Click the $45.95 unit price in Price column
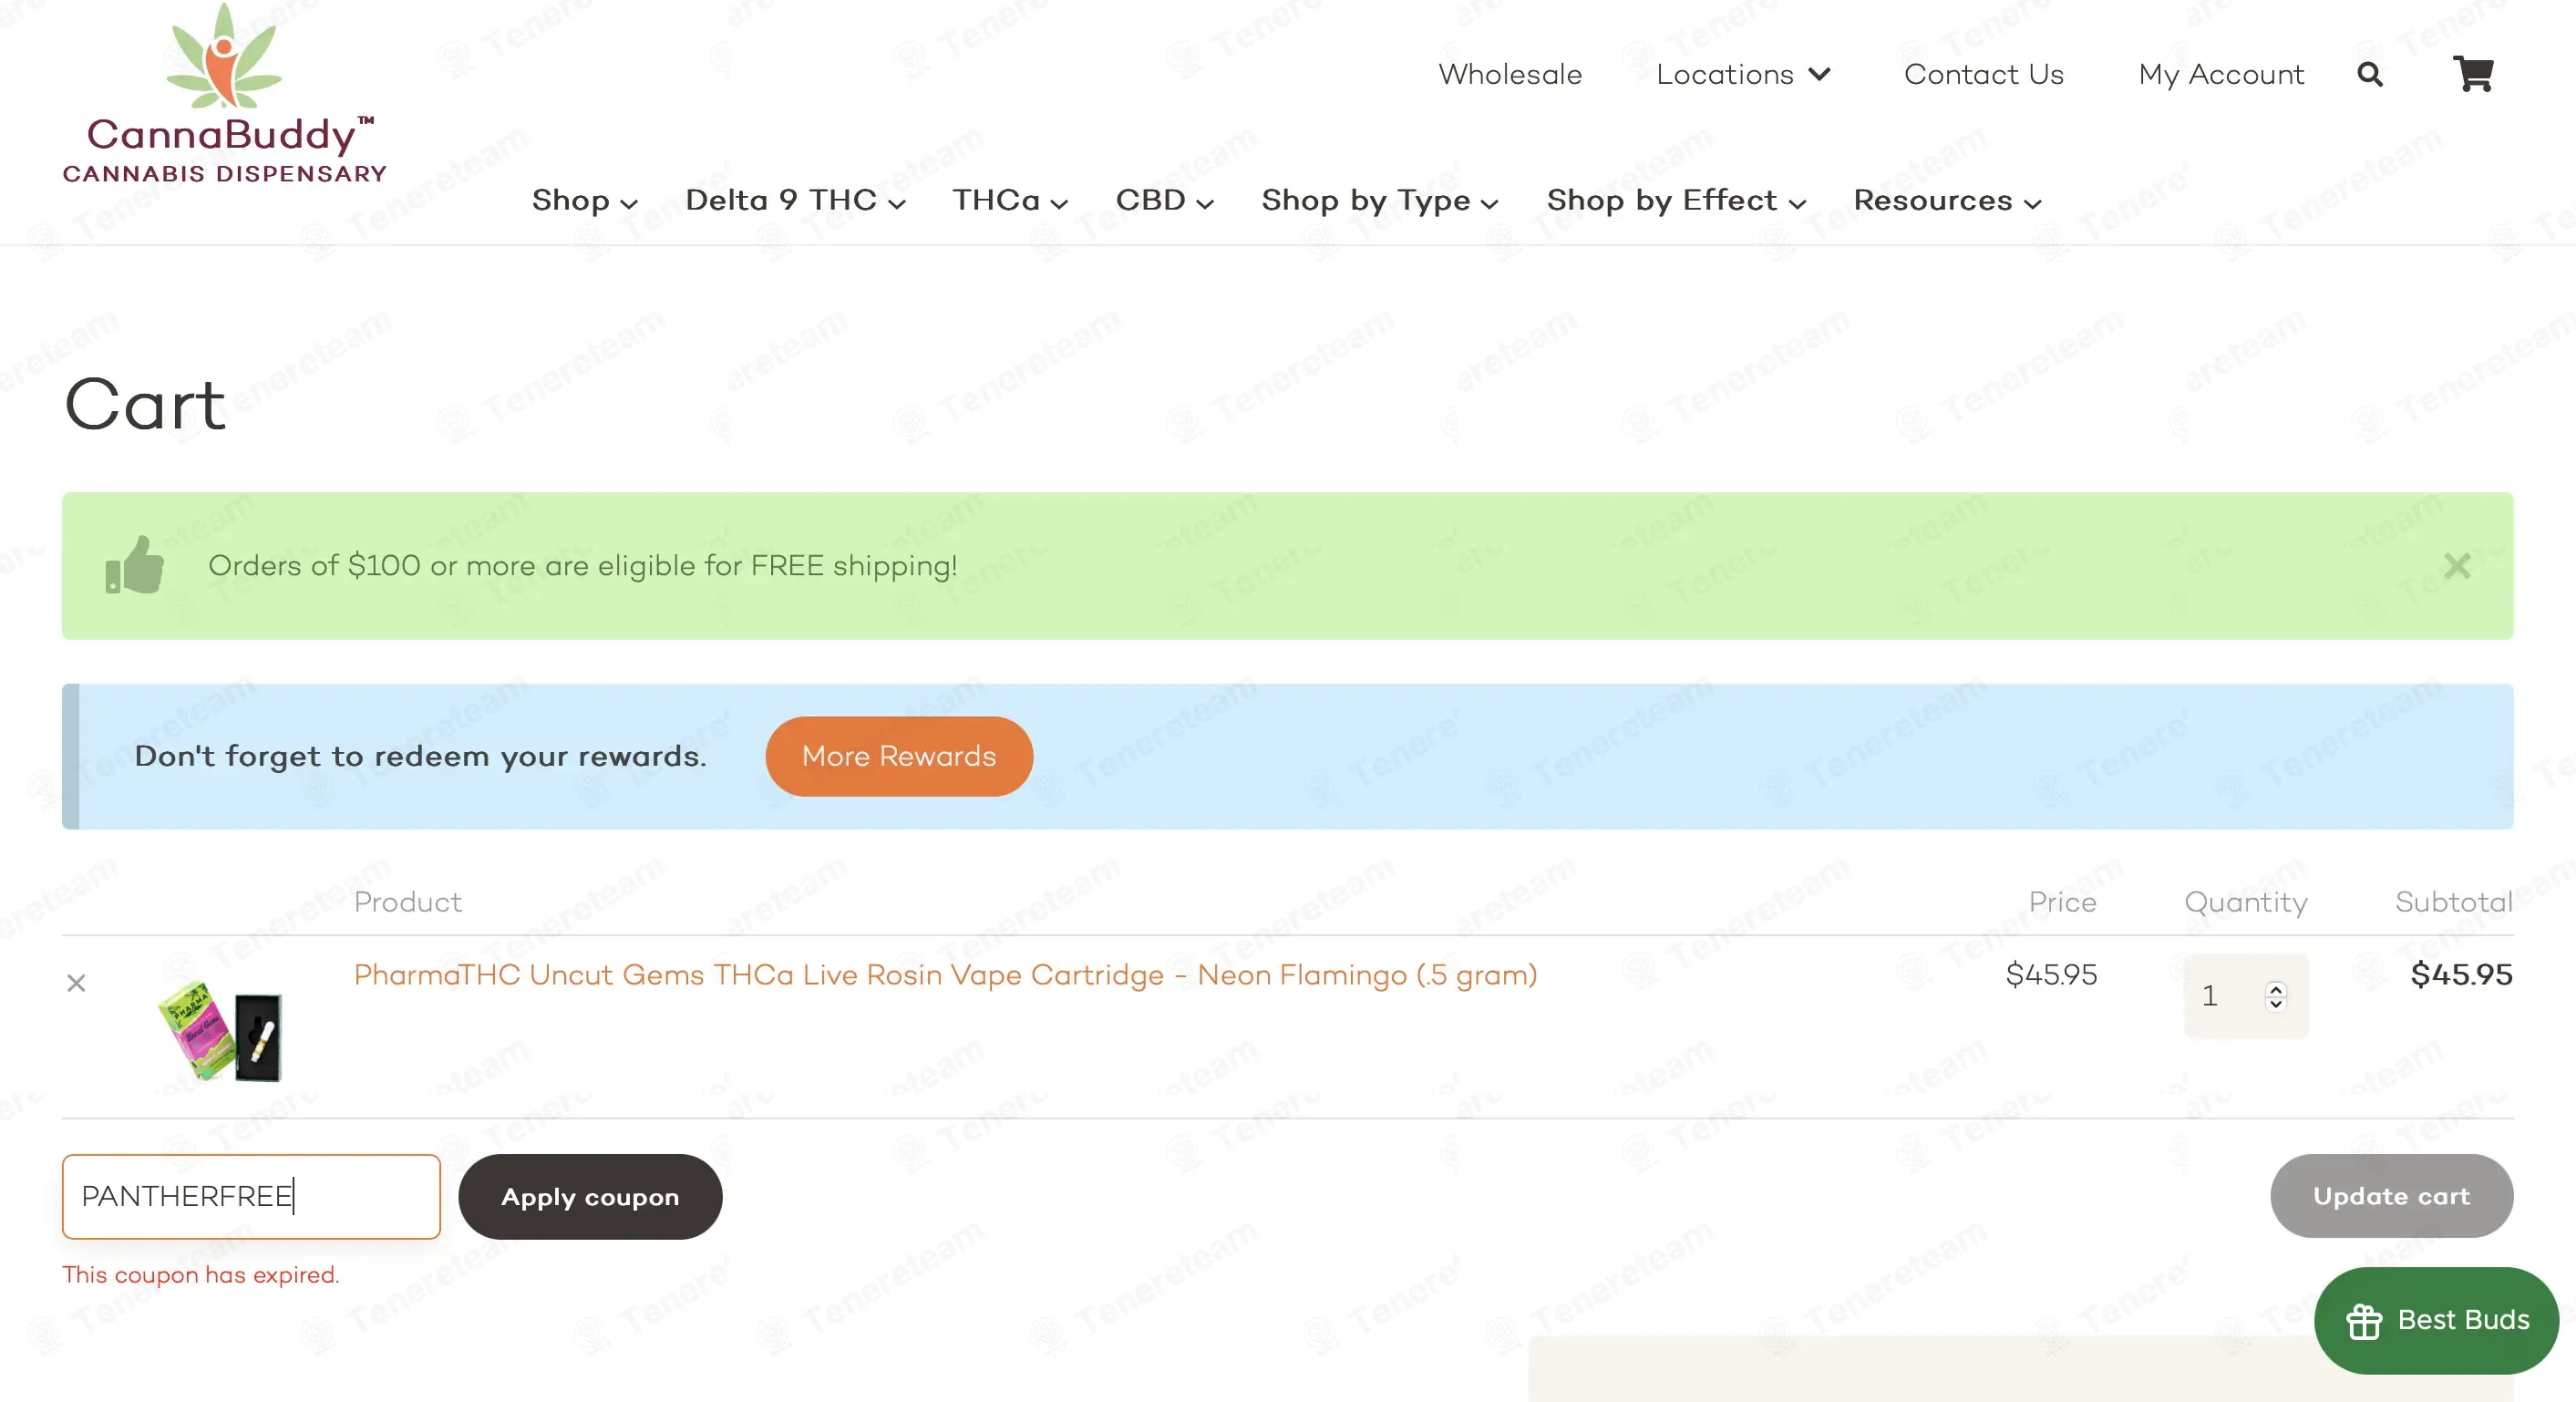2576x1402 pixels. point(2051,974)
